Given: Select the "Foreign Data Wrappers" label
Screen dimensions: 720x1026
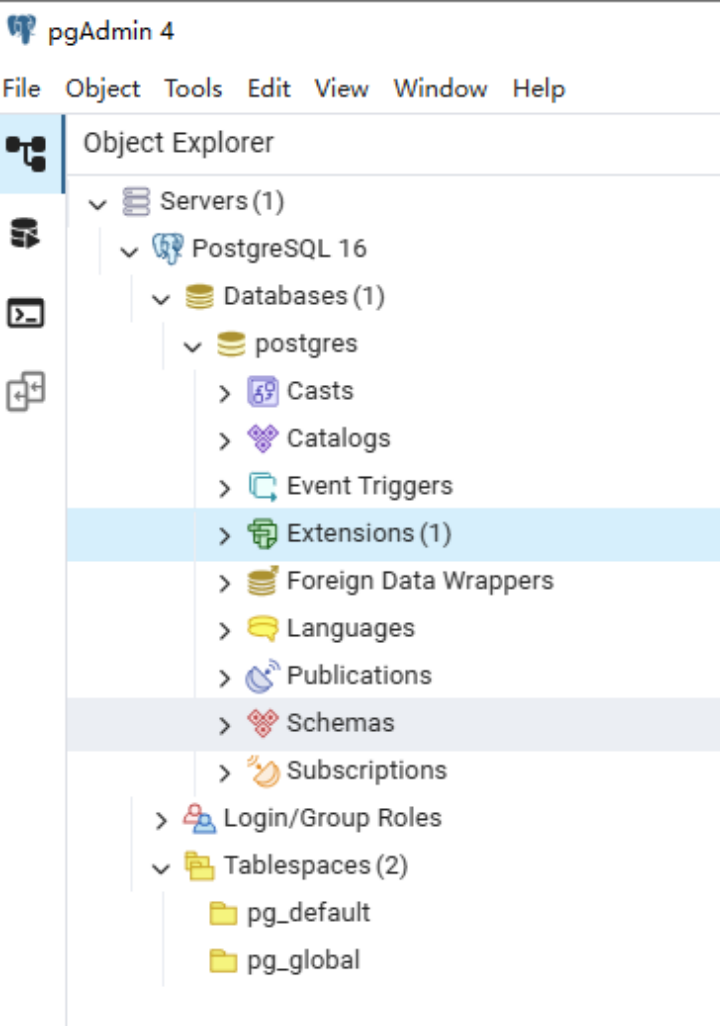Looking at the screenshot, I should coord(420,582).
